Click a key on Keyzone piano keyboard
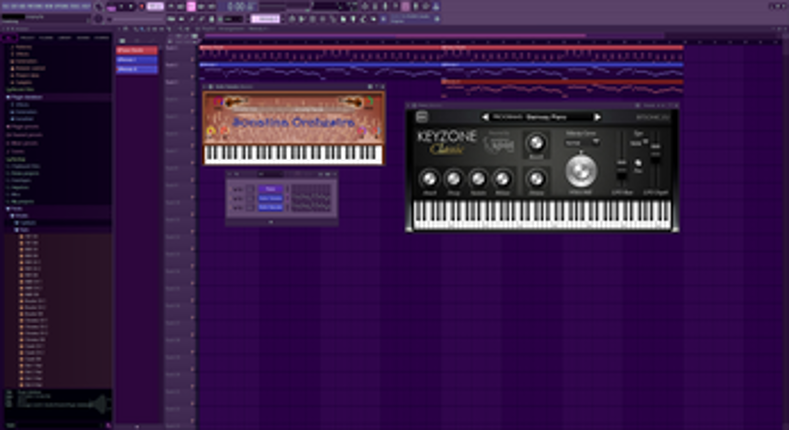Viewport: 789px width, 430px height. click(541, 214)
